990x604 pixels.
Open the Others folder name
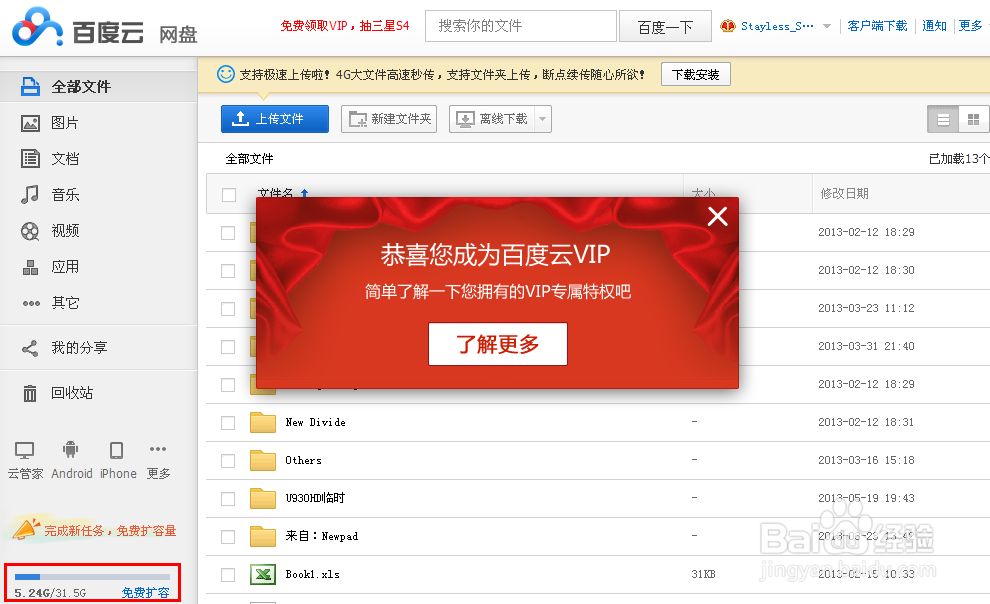pyautogui.click(x=303, y=460)
